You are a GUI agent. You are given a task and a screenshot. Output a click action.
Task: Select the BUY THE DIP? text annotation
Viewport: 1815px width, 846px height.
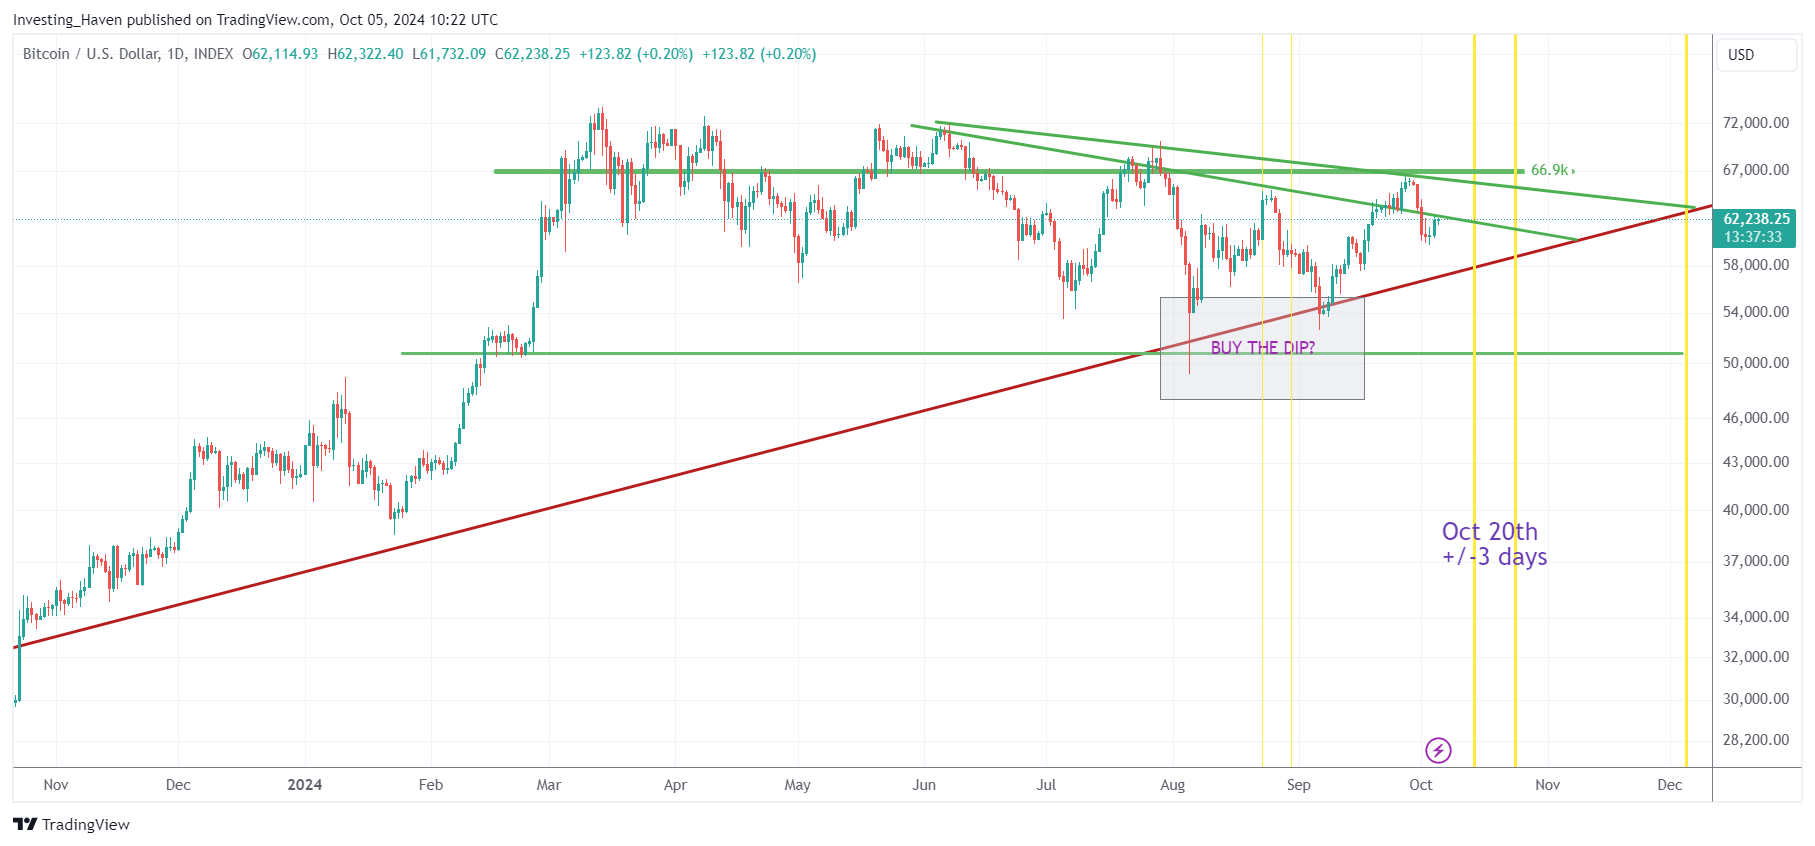(1262, 348)
